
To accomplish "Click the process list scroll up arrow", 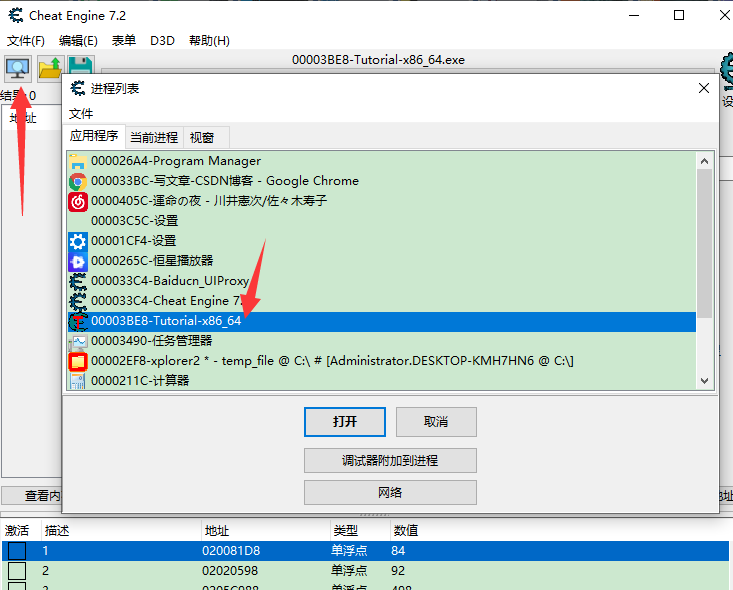I will tap(704, 161).
